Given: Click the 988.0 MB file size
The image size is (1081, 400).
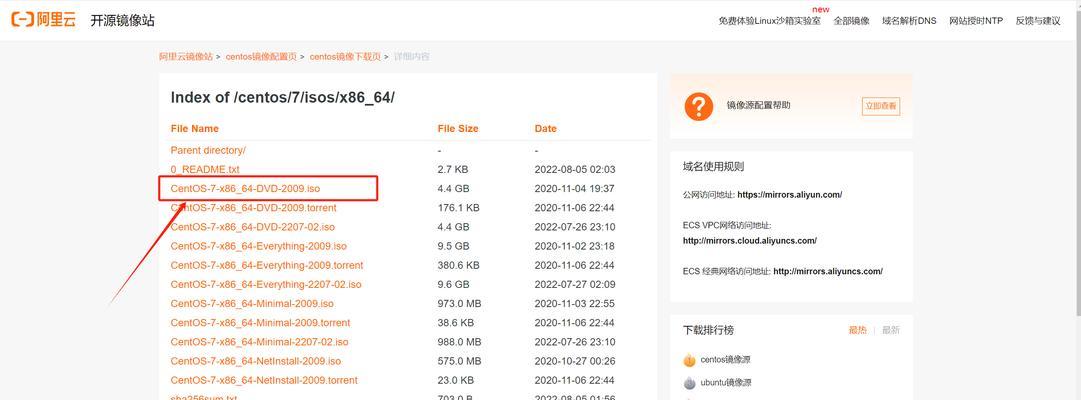Looking at the screenshot, I should (459, 342).
